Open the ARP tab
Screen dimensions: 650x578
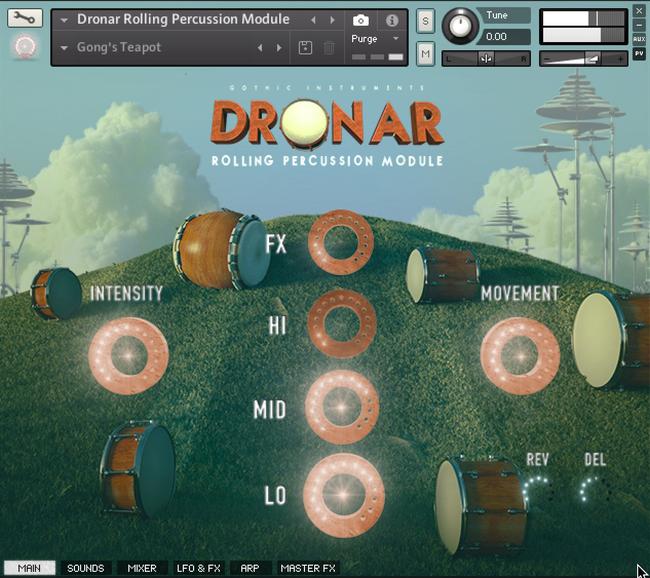point(250,568)
